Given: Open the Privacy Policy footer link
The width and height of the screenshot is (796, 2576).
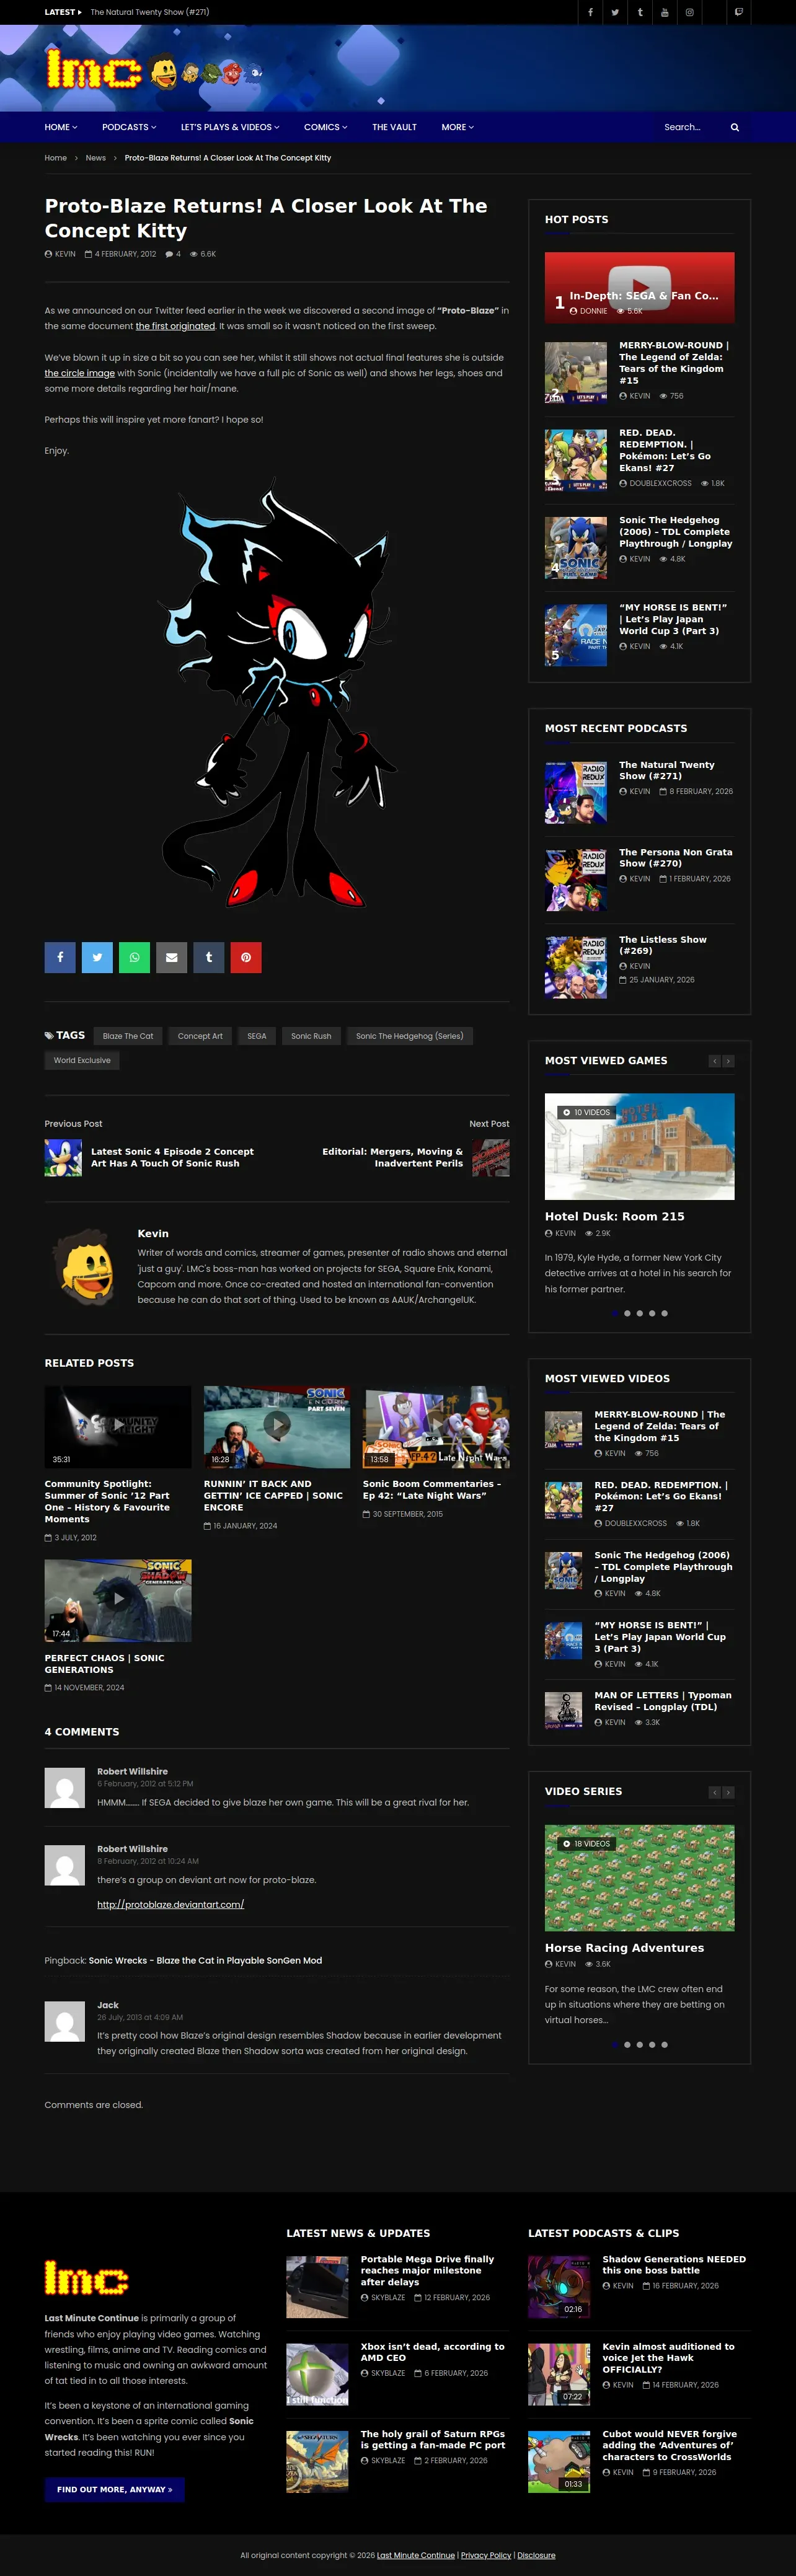Looking at the screenshot, I should (x=486, y=2555).
